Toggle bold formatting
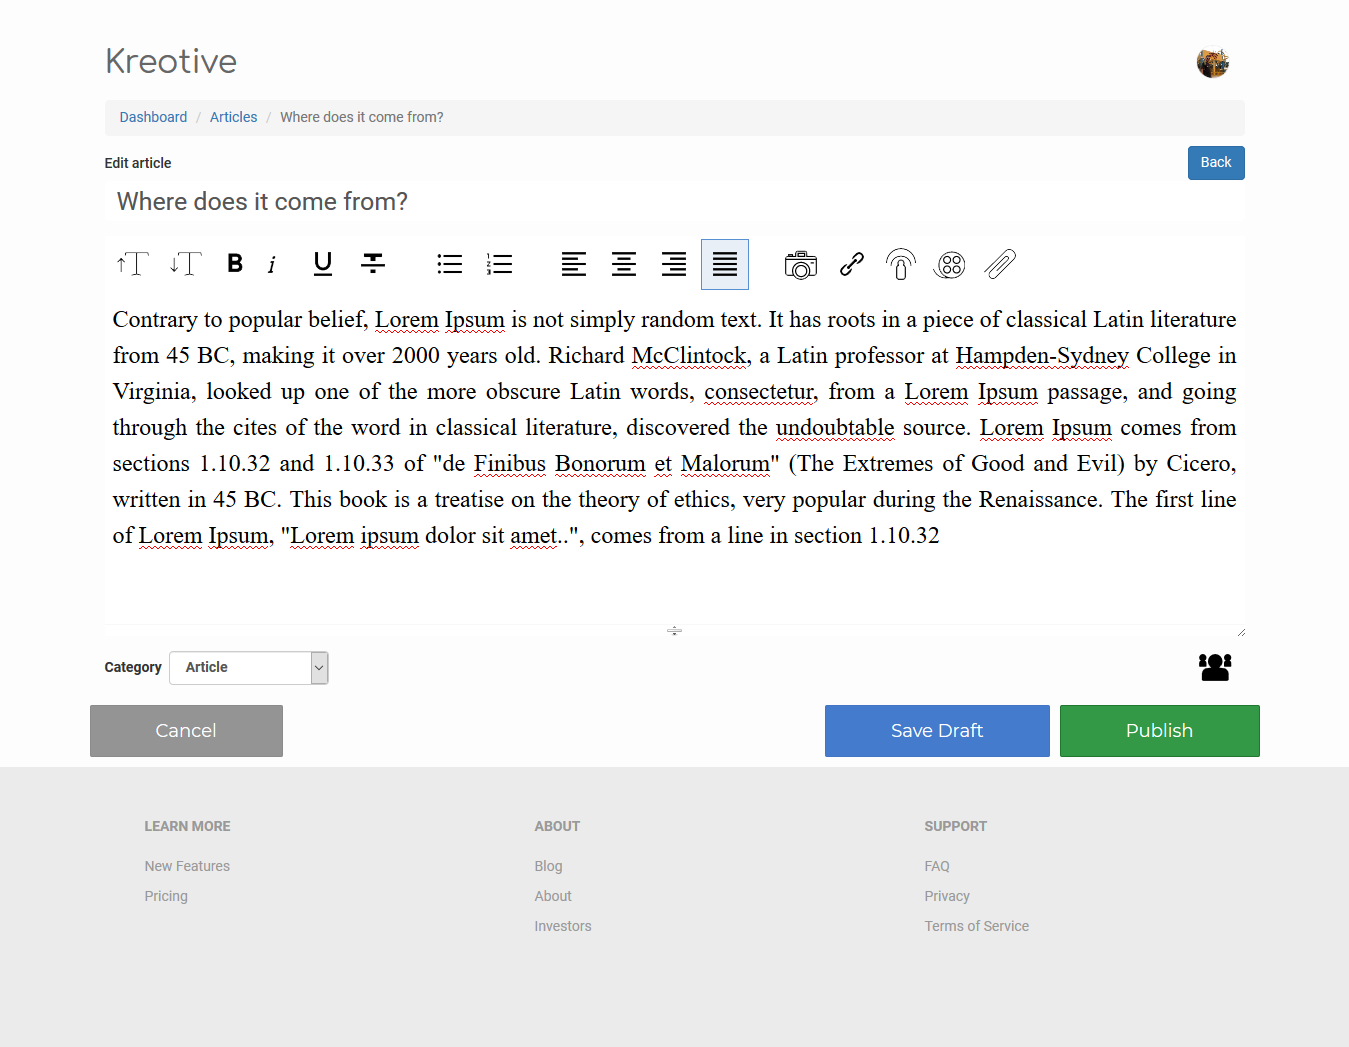 235,264
